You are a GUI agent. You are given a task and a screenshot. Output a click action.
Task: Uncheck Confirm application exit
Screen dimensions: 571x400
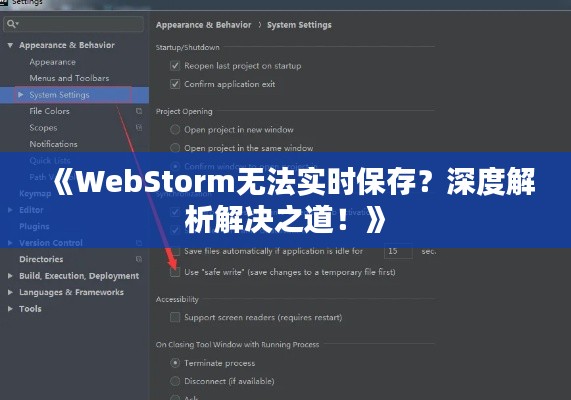pyautogui.click(x=175, y=84)
